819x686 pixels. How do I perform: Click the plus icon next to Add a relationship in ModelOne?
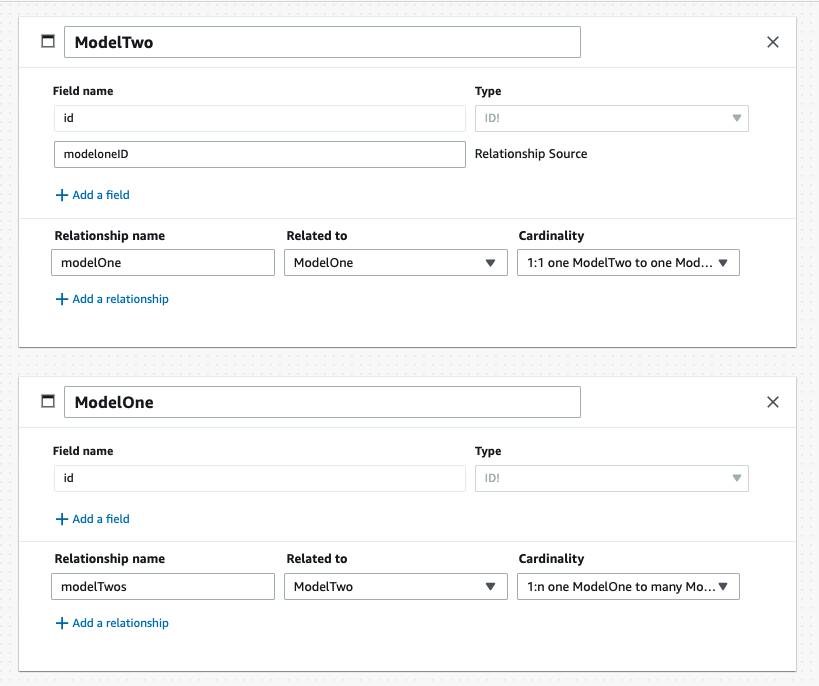tap(61, 623)
